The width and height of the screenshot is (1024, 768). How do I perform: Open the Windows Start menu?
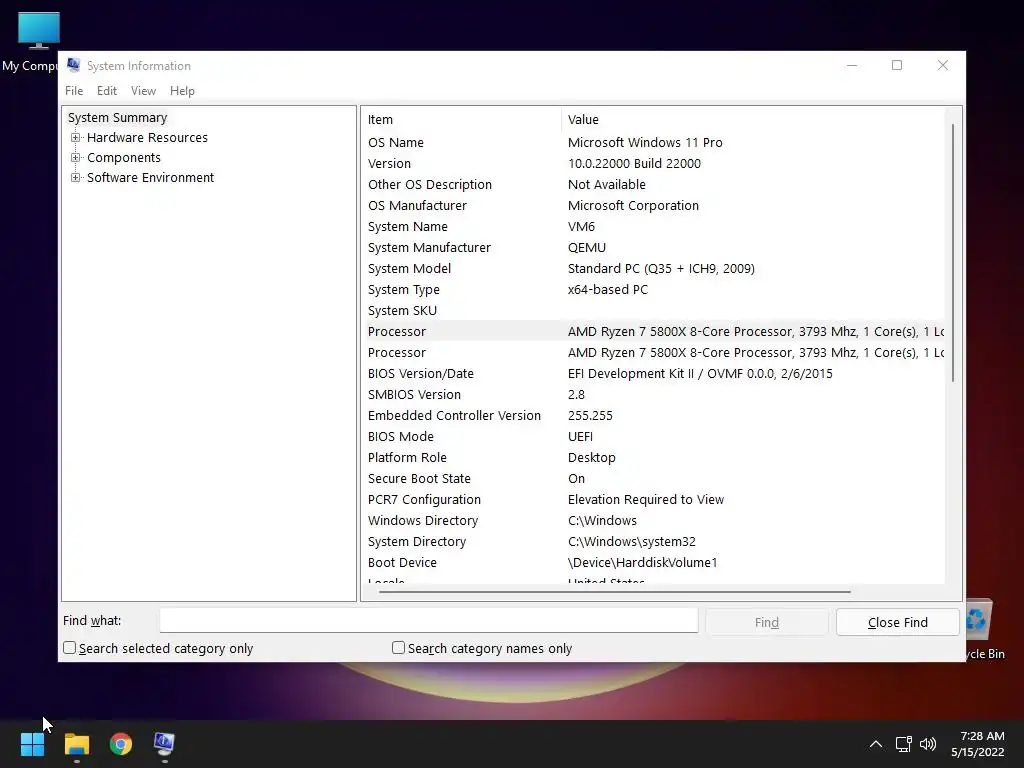click(32, 744)
